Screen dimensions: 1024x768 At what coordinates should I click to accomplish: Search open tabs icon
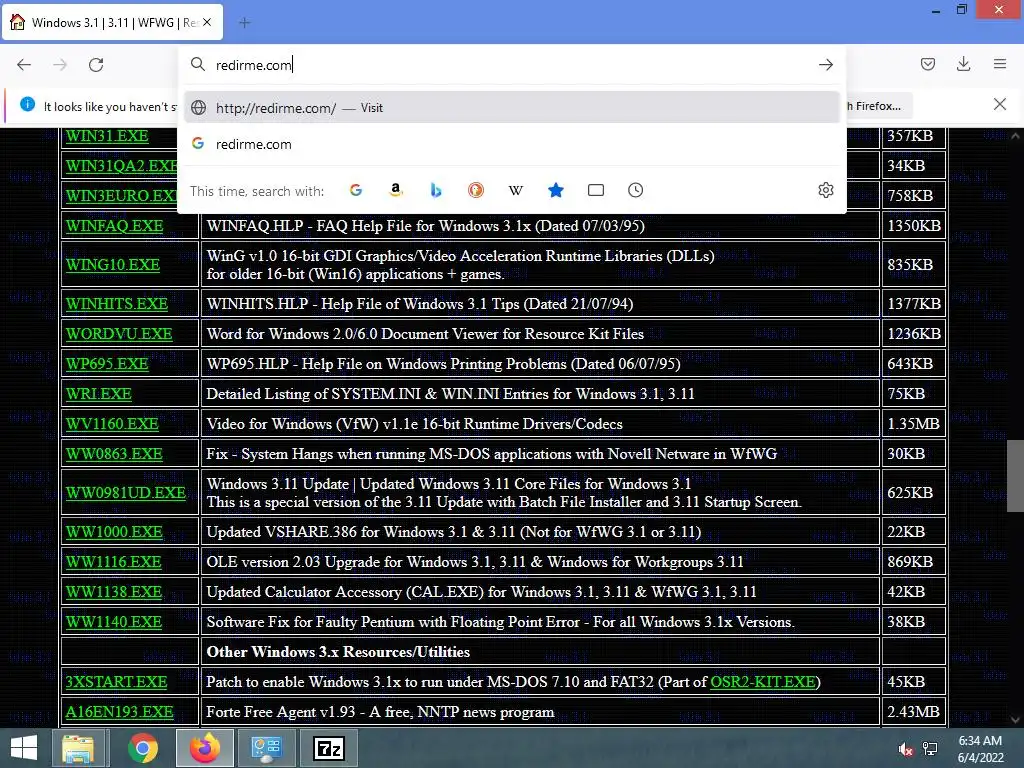pos(596,190)
